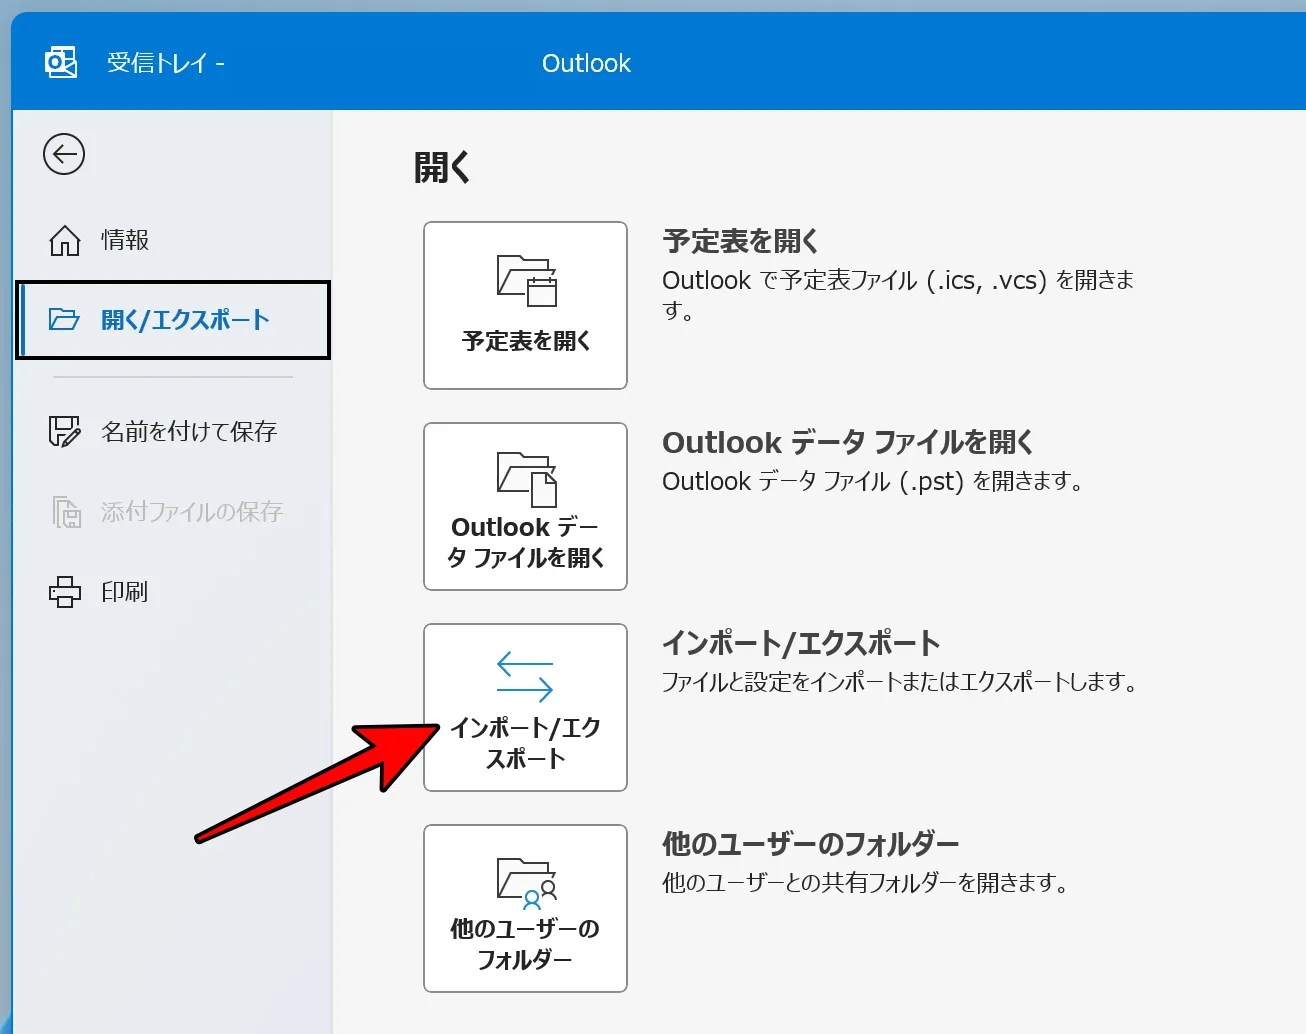Click the 他のユーザーのフォルダー heading text
This screenshot has width=1306, height=1034.
811,844
